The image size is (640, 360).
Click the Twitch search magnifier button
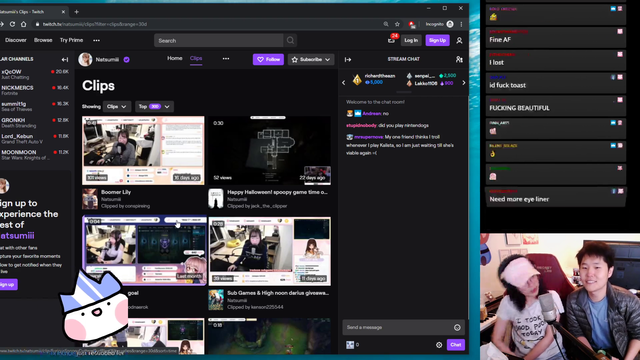coord(290,40)
